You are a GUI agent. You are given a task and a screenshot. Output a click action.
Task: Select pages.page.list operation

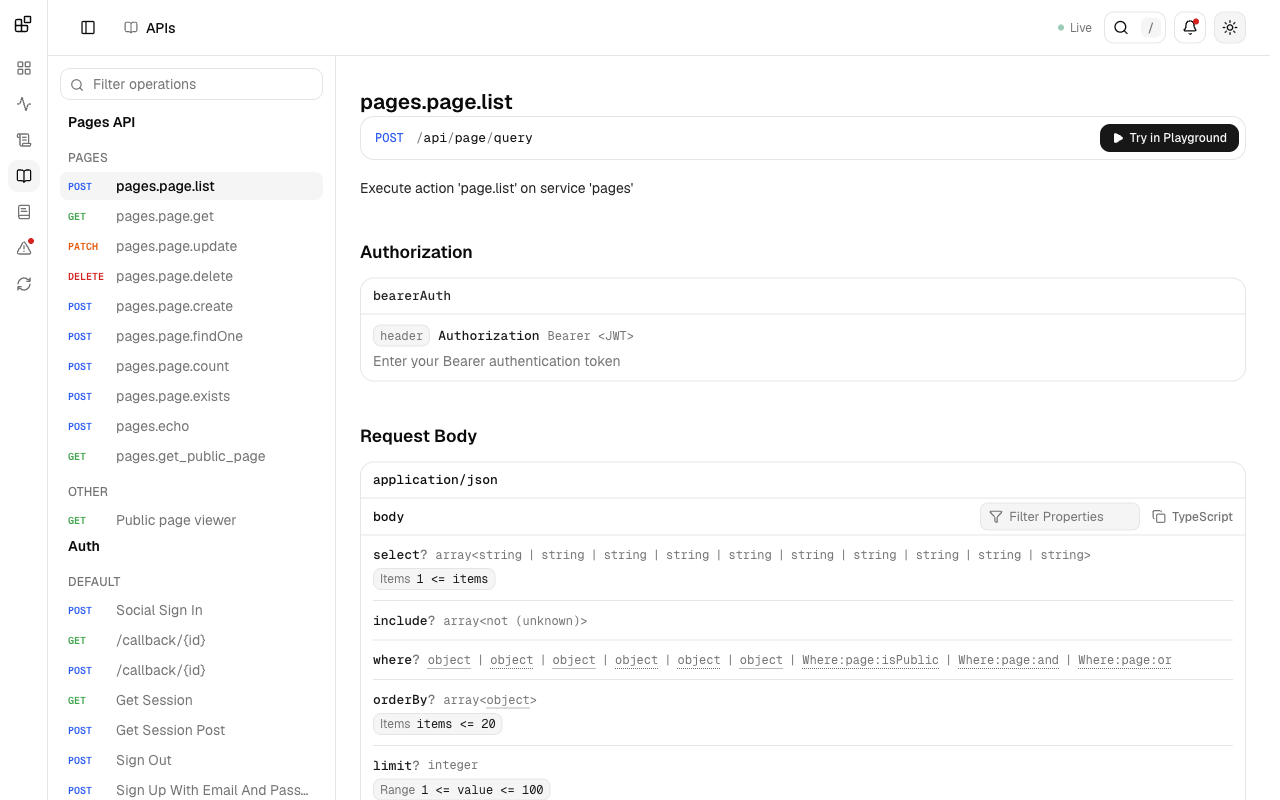192,186
